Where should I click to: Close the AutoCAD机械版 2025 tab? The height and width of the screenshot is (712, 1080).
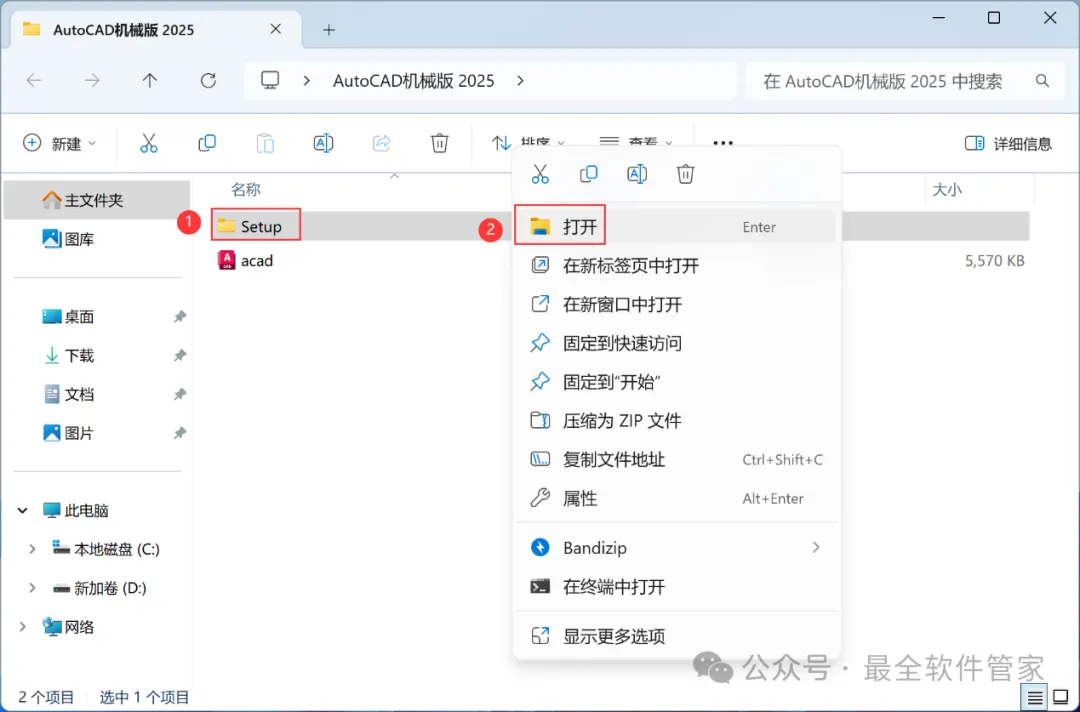[276, 29]
